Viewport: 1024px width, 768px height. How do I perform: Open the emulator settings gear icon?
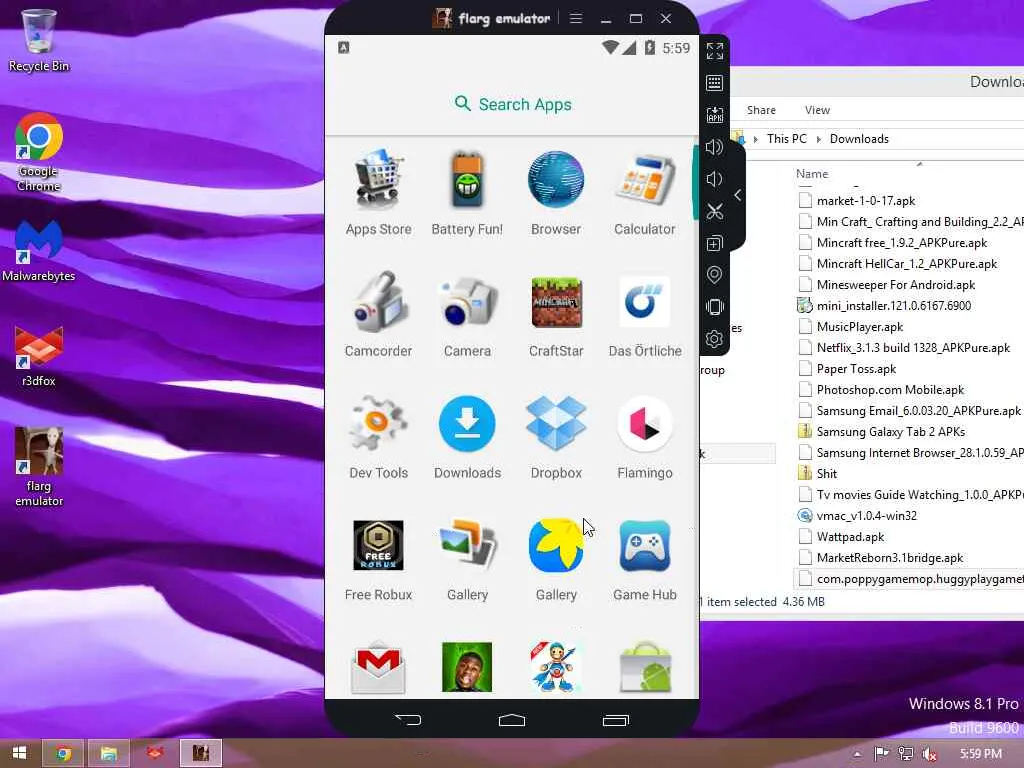pyautogui.click(x=714, y=339)
